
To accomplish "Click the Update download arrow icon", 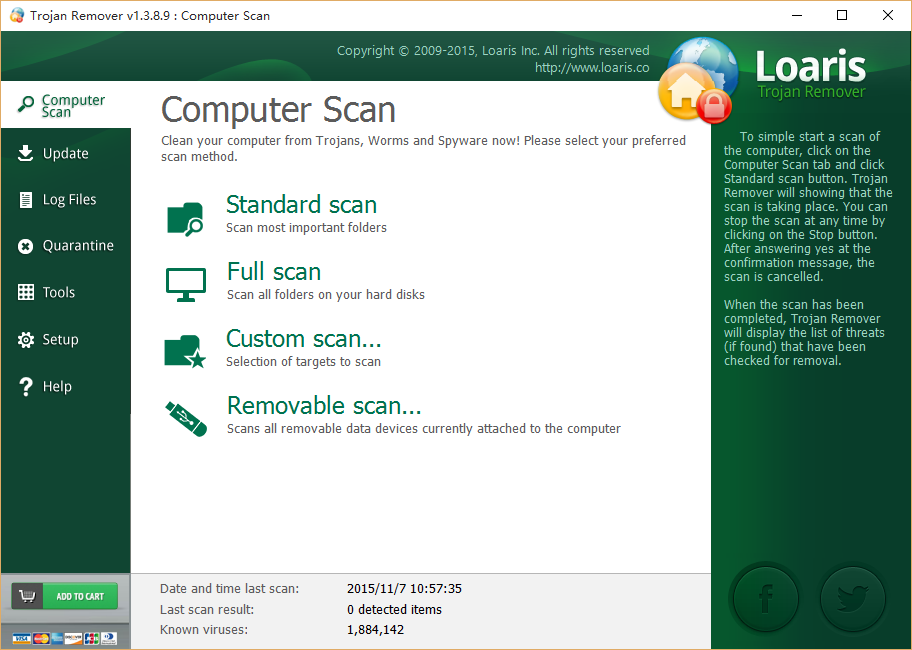I will click(25, 153).
